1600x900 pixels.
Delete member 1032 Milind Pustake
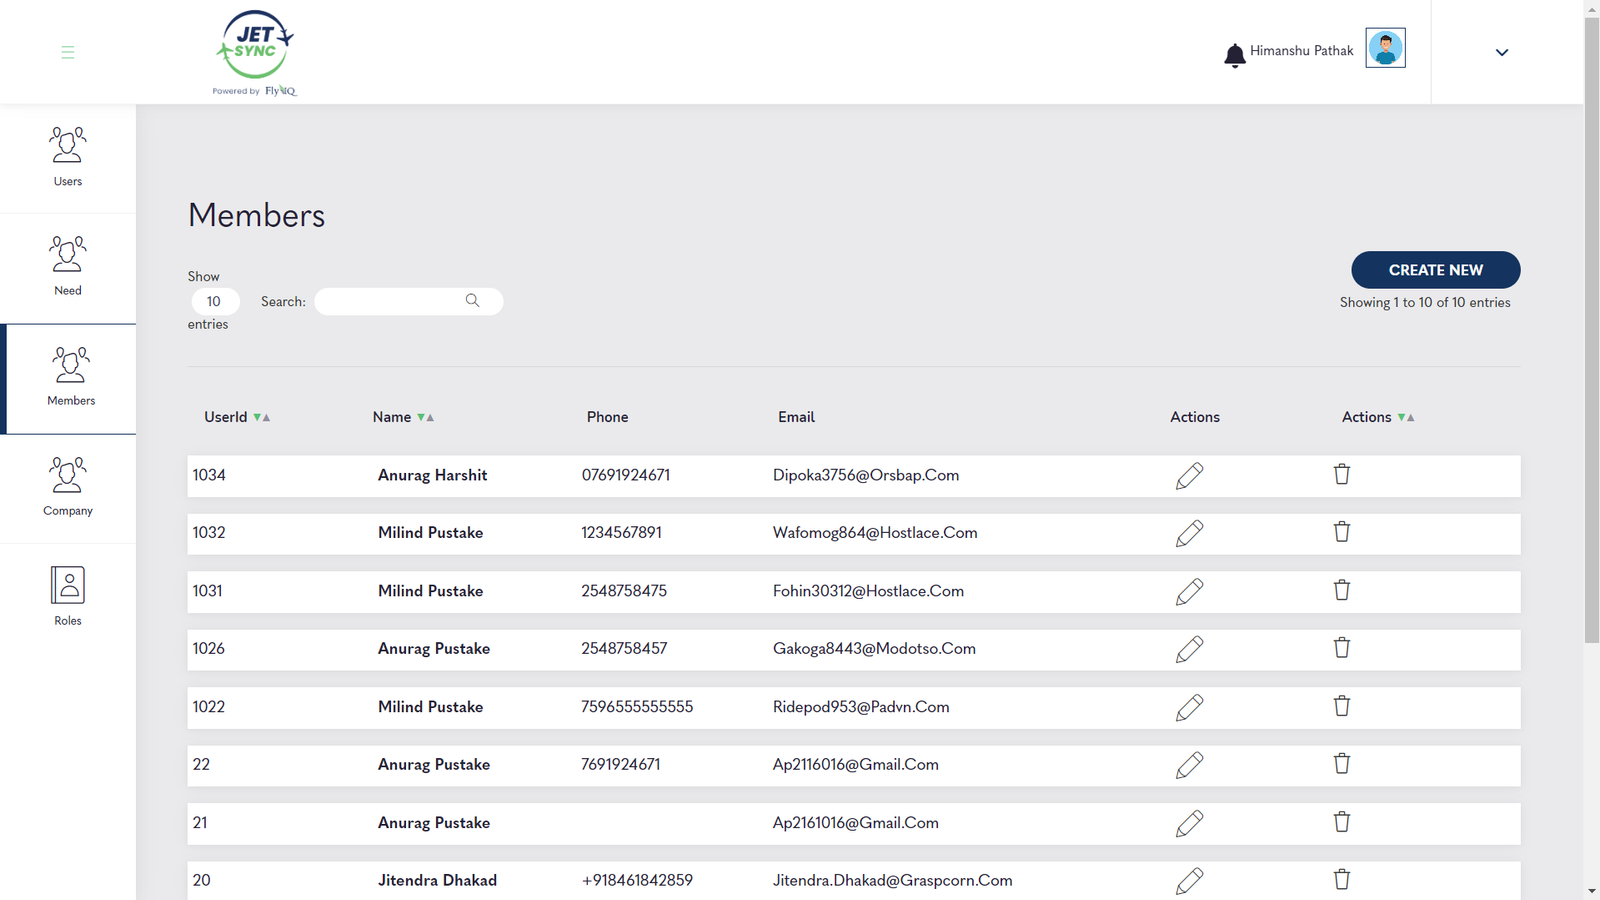pos(1342,532)
